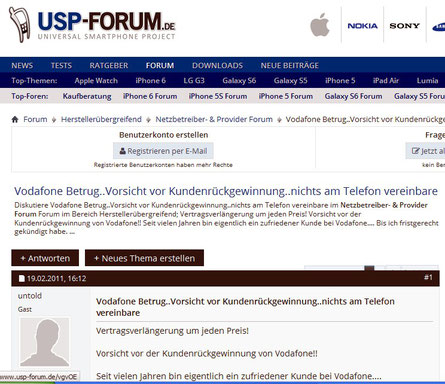Open Galaxy S6 top theme
The height and width of the screenshot is (384, 445).
click(x=239, y=81)
